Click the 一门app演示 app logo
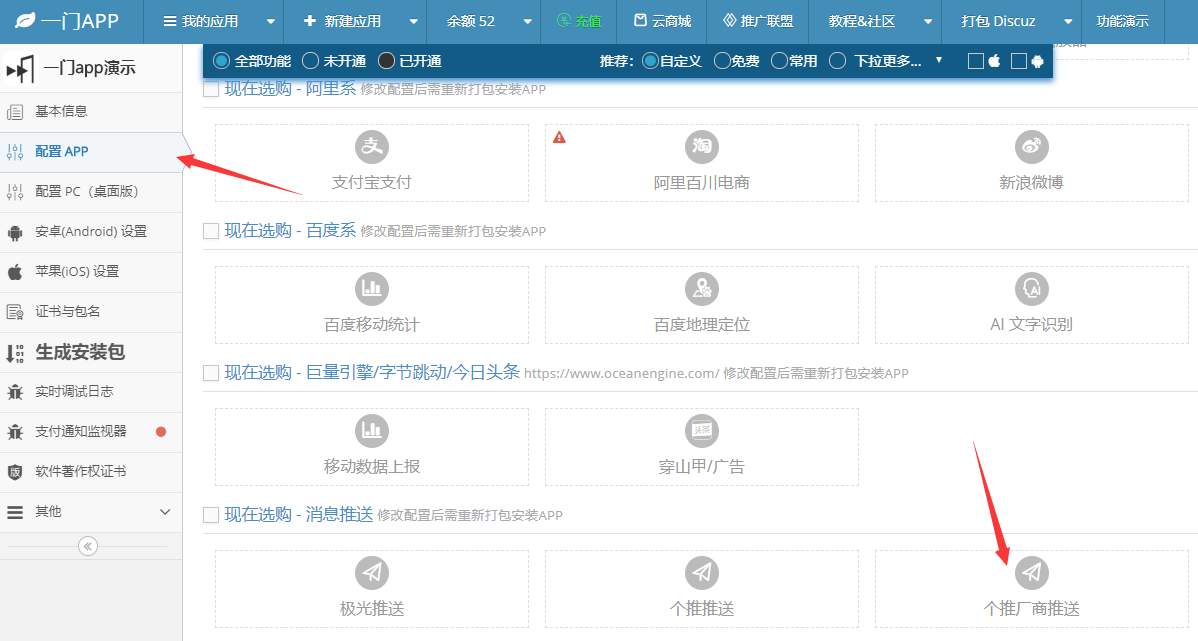 [x=21, y=69]
